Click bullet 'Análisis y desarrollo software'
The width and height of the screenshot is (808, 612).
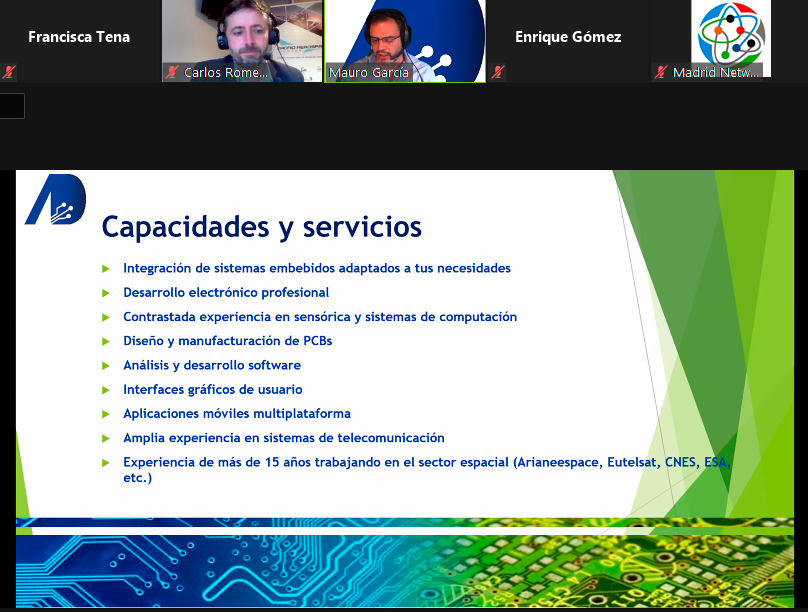(x=212, y=365)
